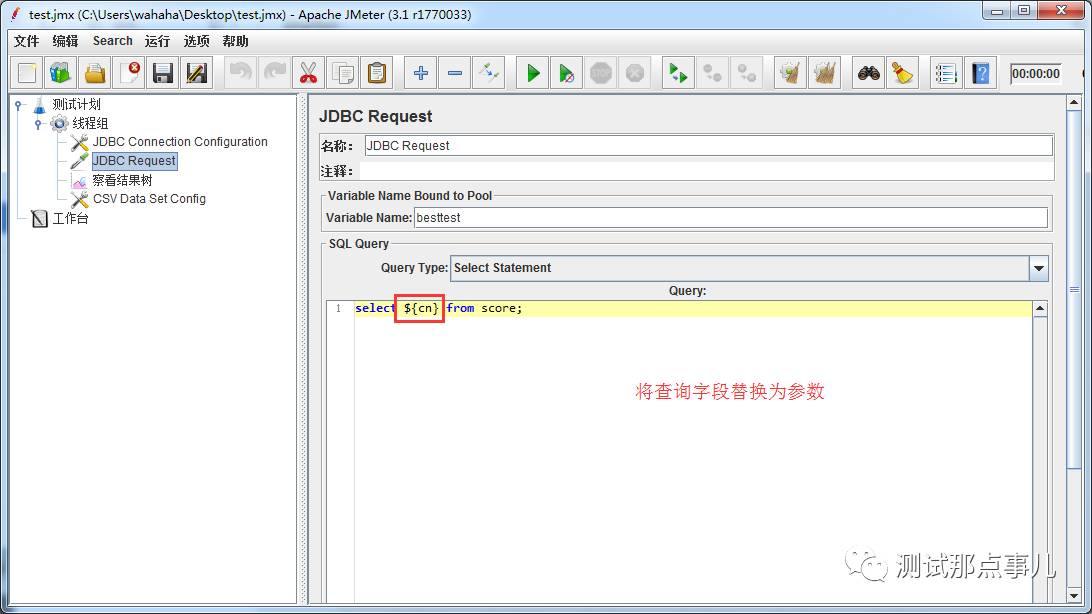The height and width of the screenshot is (614, 1092).
Task: Start test without pauses icon
Action: [x=567, y=73]
